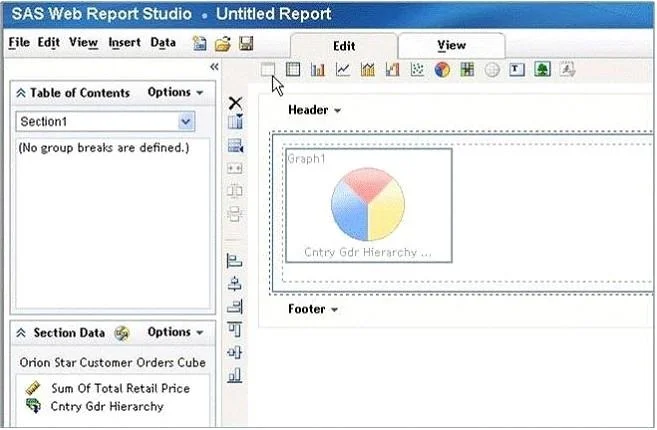Align object to the right
Screen dimensions: 657x430
pyautogui.click(x=235, y=307)
